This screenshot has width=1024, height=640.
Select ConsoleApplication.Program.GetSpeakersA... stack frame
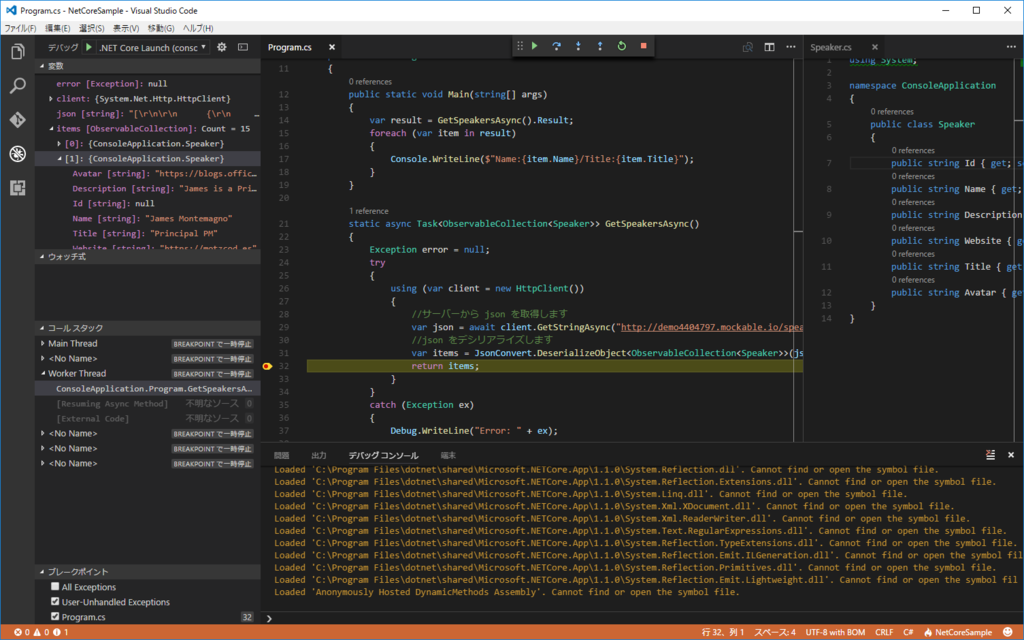[148, 389]
